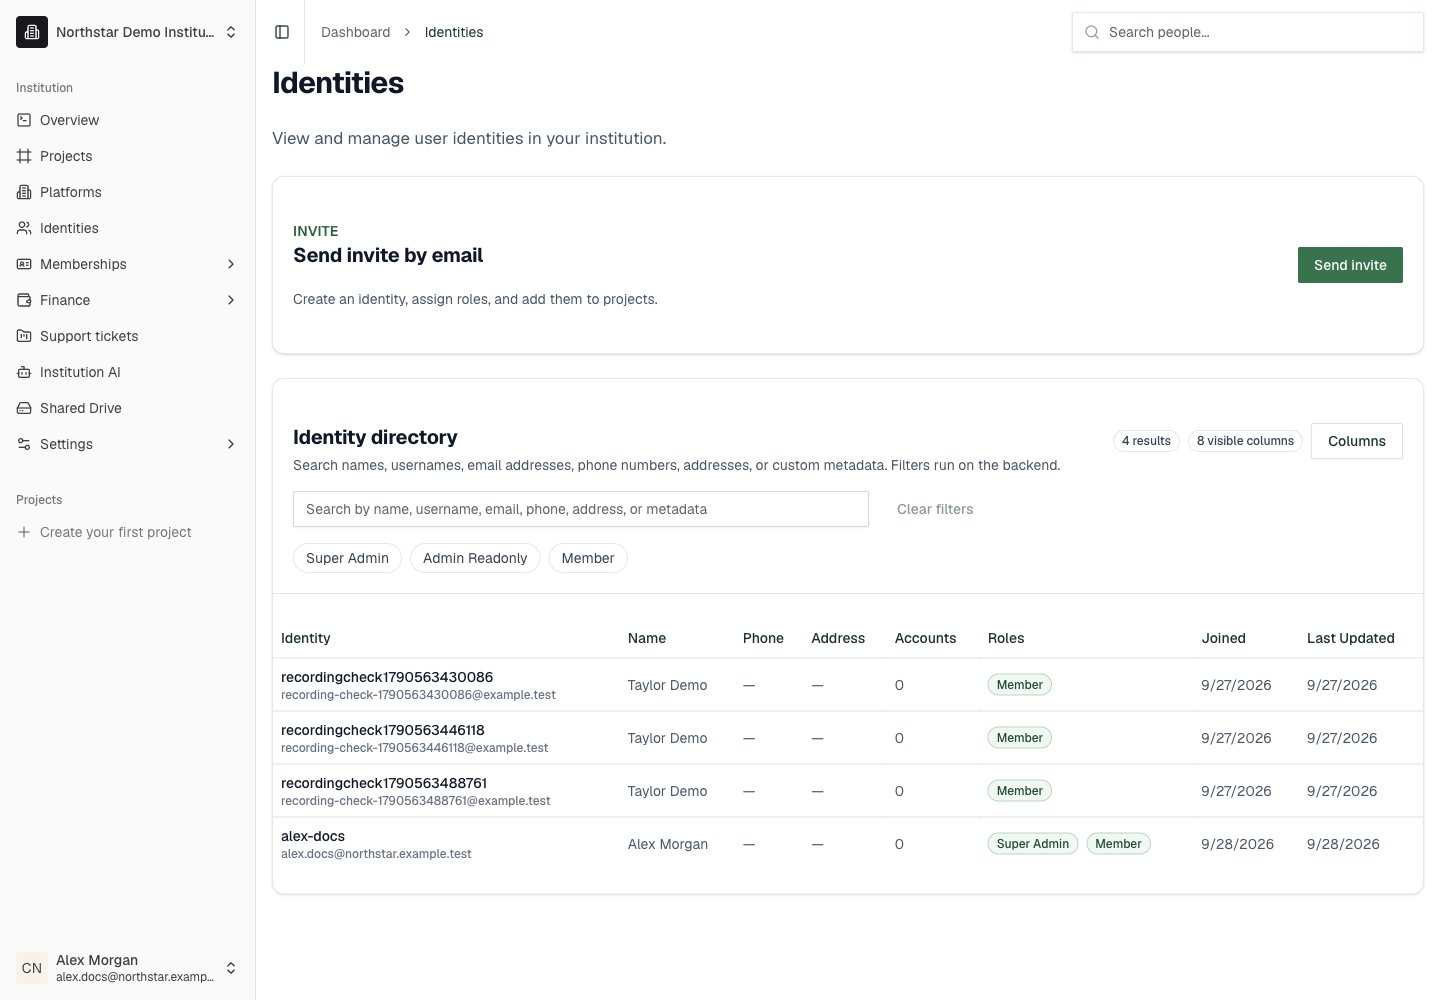Click the Shared Drive icon
Screen dimensions: 1440x1000
coord(24,408)
